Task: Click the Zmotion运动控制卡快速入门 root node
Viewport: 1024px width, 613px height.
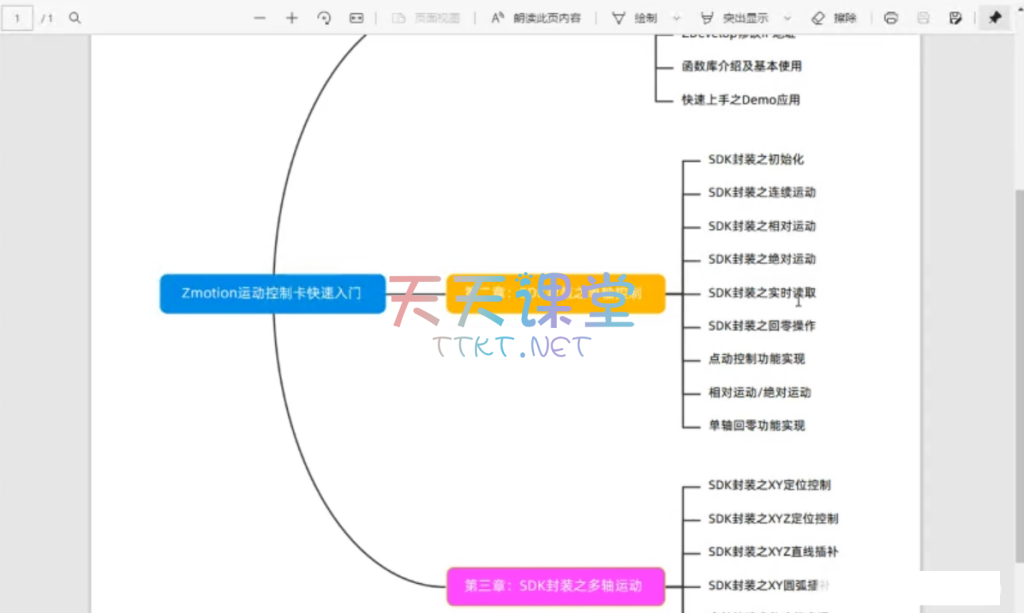Action: click(272, 294)
